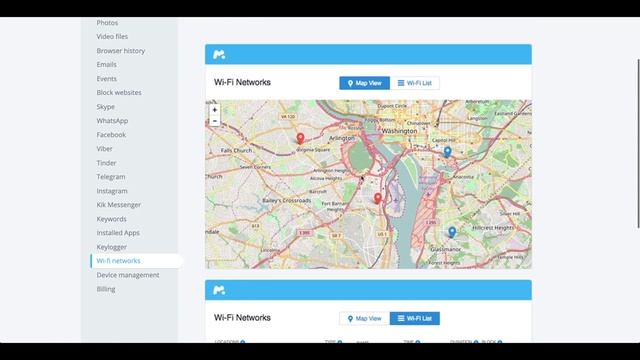Select Wi-Fi List tab in lower panel
Image resolution: width=640 pixels, height=360 pixels.
(x=415, y=318)
